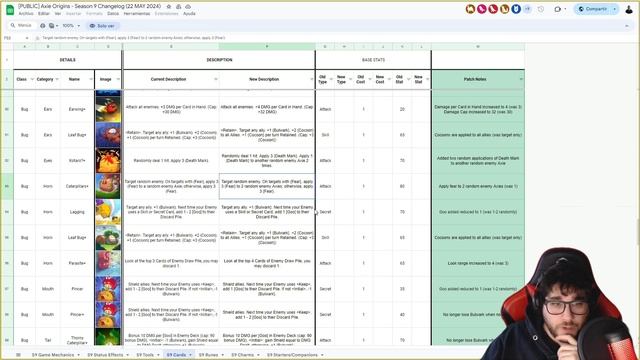Image resolution: width=640 pixels, height=360 pixels.
Task: Open the Compartir dropdown arrow
Action: click(x=615, y=9)
